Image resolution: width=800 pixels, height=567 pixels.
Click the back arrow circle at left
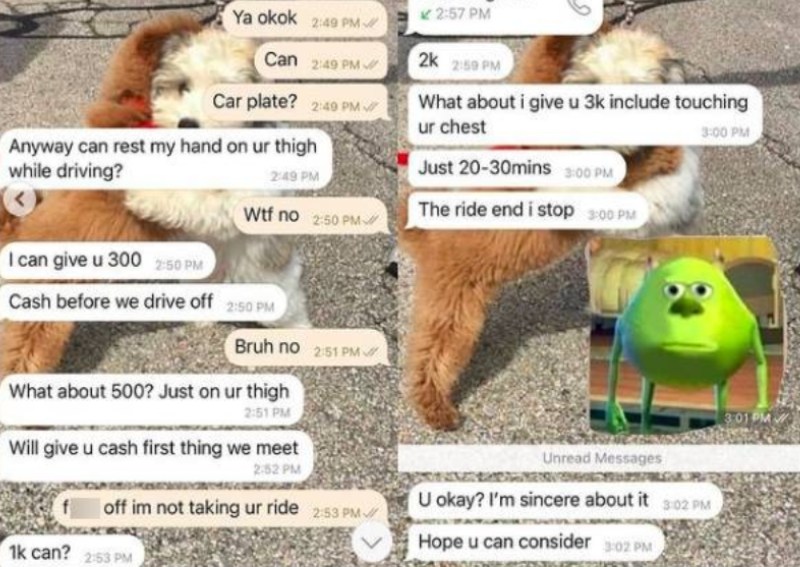point(20,200)
